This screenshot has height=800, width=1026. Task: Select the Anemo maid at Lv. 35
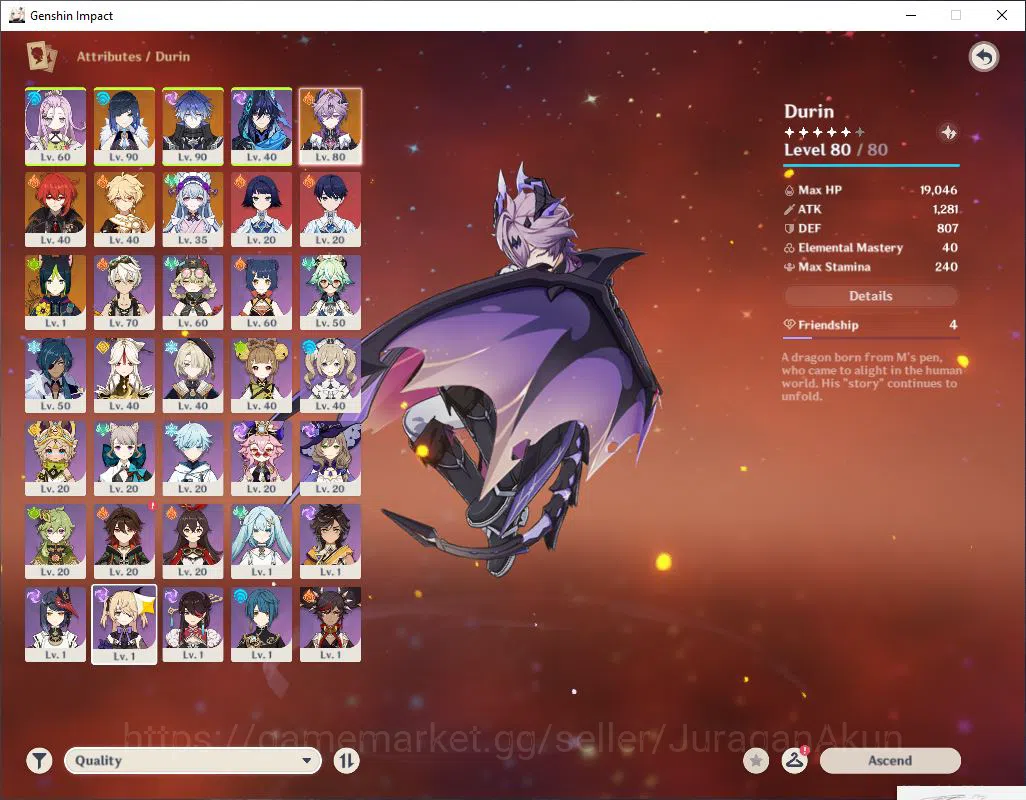point(193,209)
